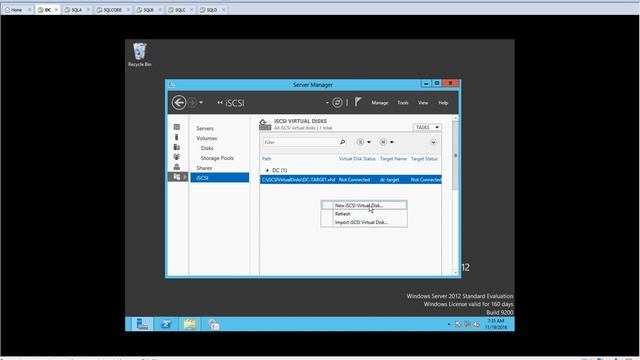The width and height of the screenshot is (640, 360).
Task: Open File Explorer from the taskbar
Action: click(190, 324)
